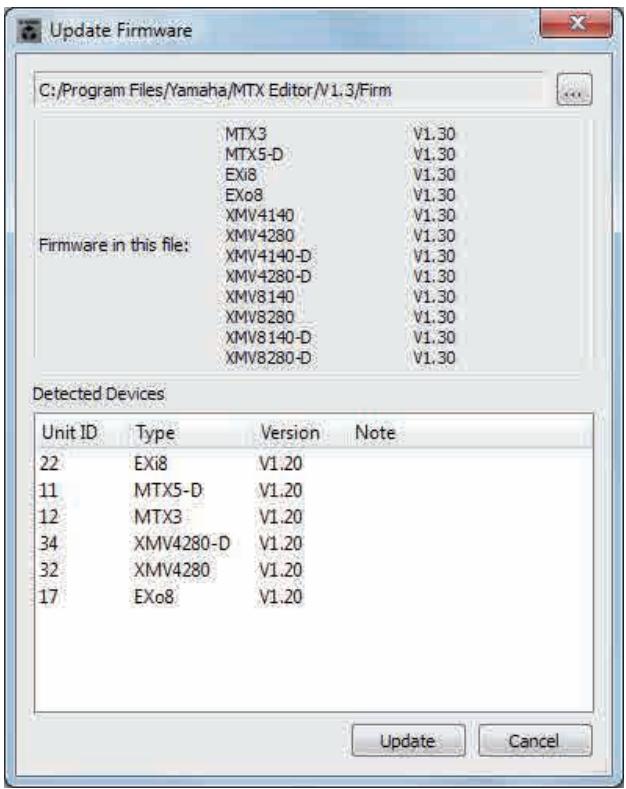Click the 'Firmware in this file:' label
Image resolution: width=626 pixels, height=789 pixels.
tap(114, 246)
